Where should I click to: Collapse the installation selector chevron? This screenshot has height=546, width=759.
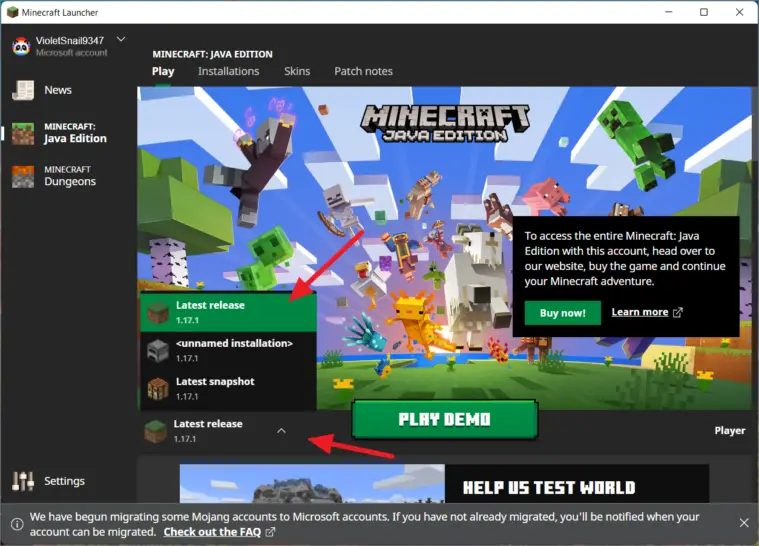click(281, 431)
